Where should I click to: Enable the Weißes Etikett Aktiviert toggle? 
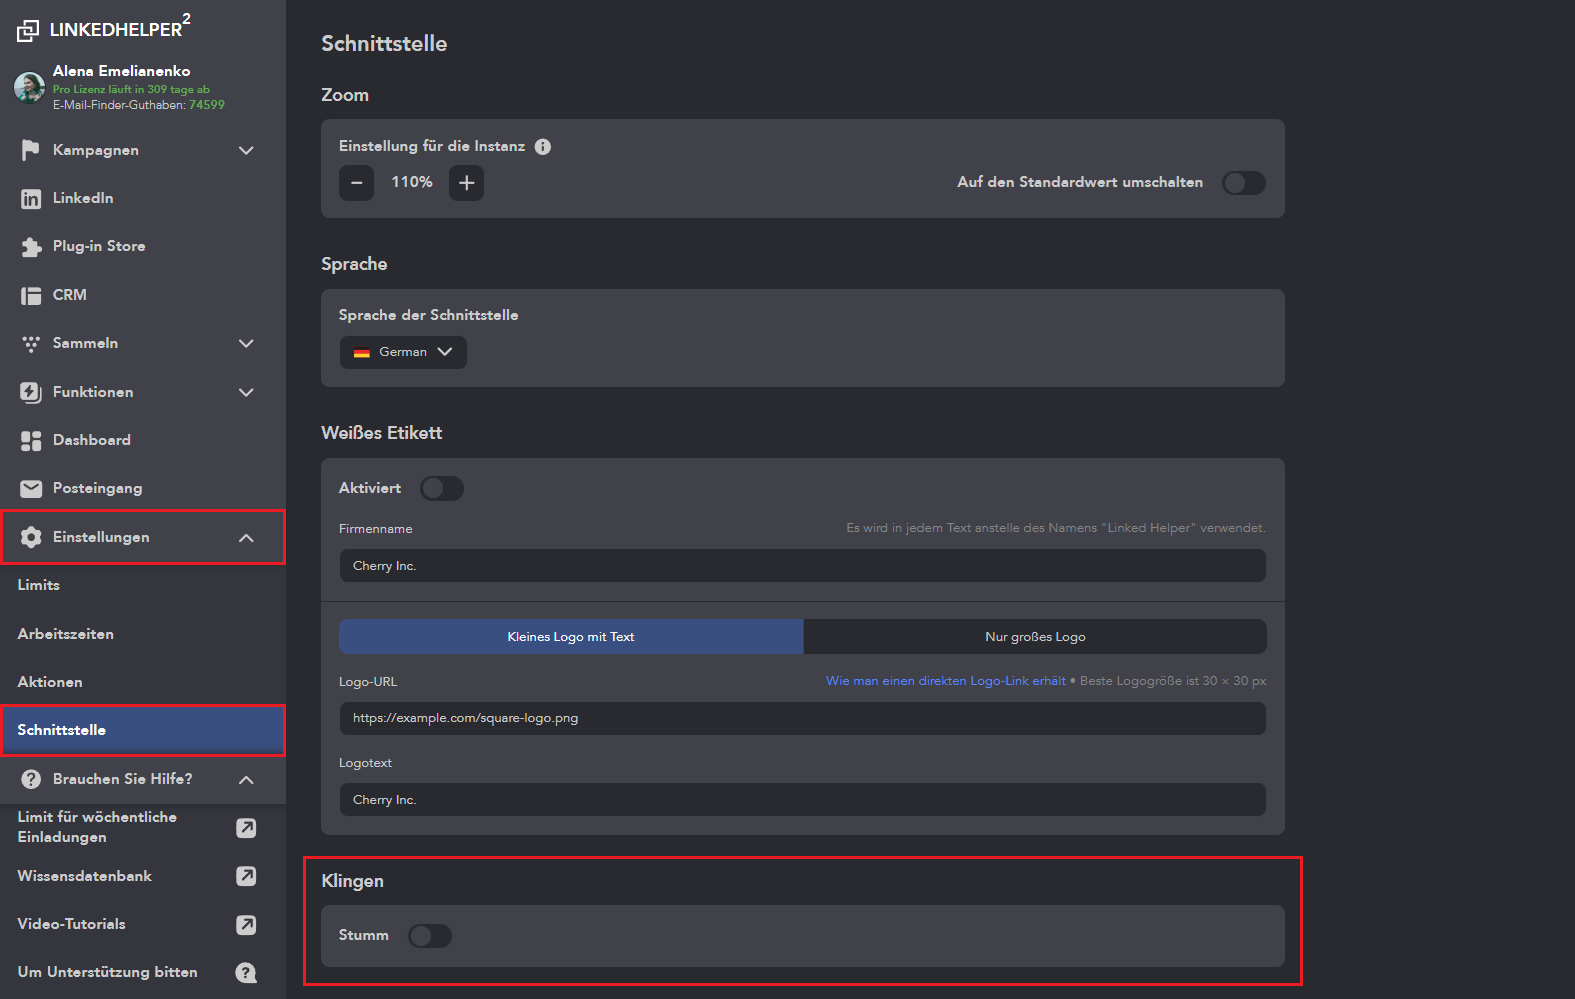(441, 488)
